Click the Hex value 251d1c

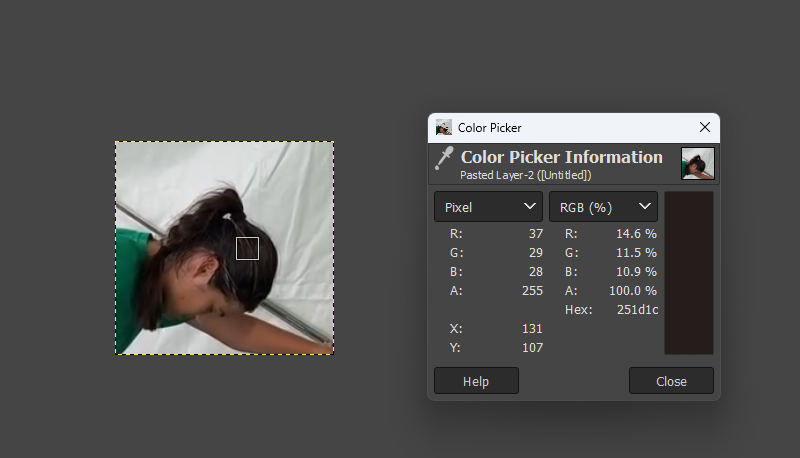coord(637,310)
